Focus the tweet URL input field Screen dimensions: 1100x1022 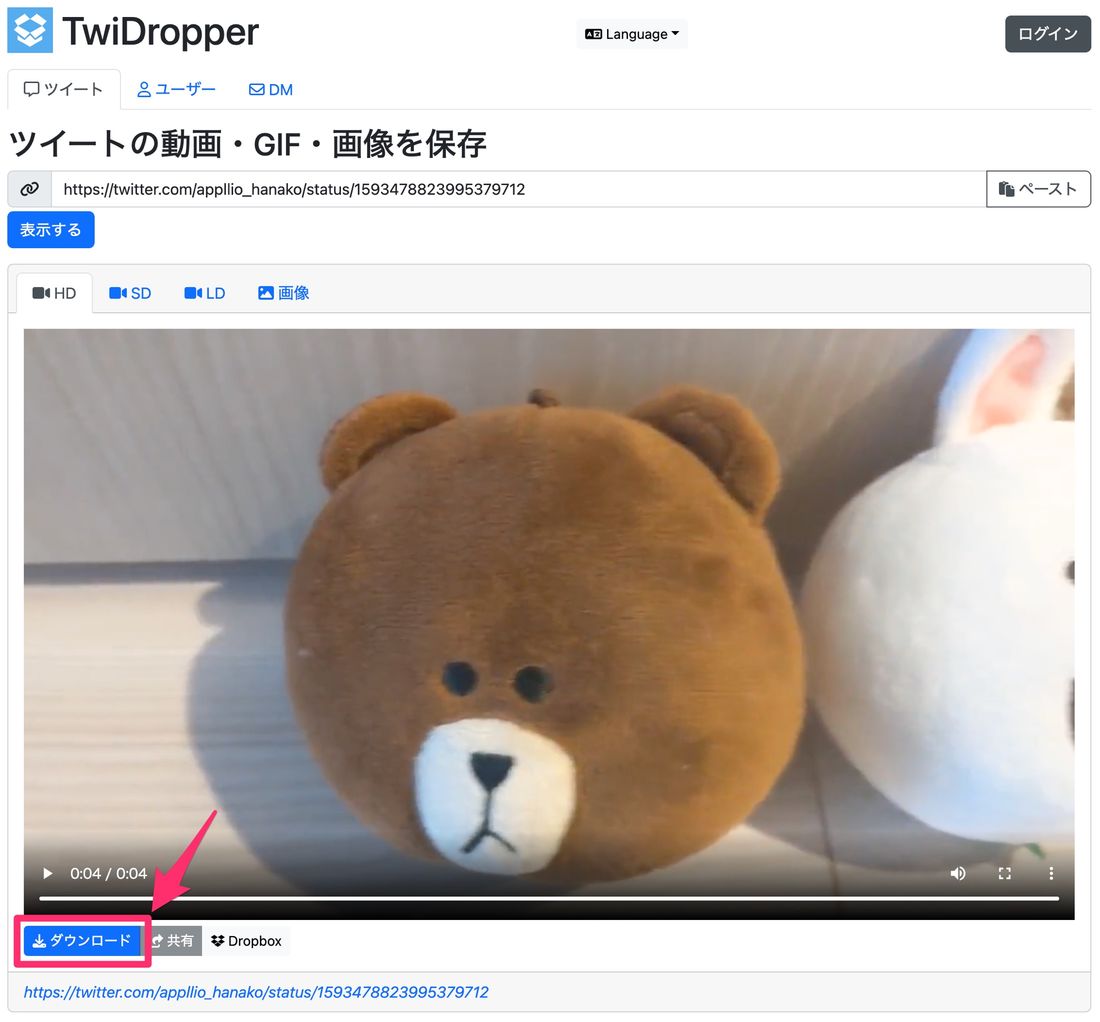click(518, 189)
